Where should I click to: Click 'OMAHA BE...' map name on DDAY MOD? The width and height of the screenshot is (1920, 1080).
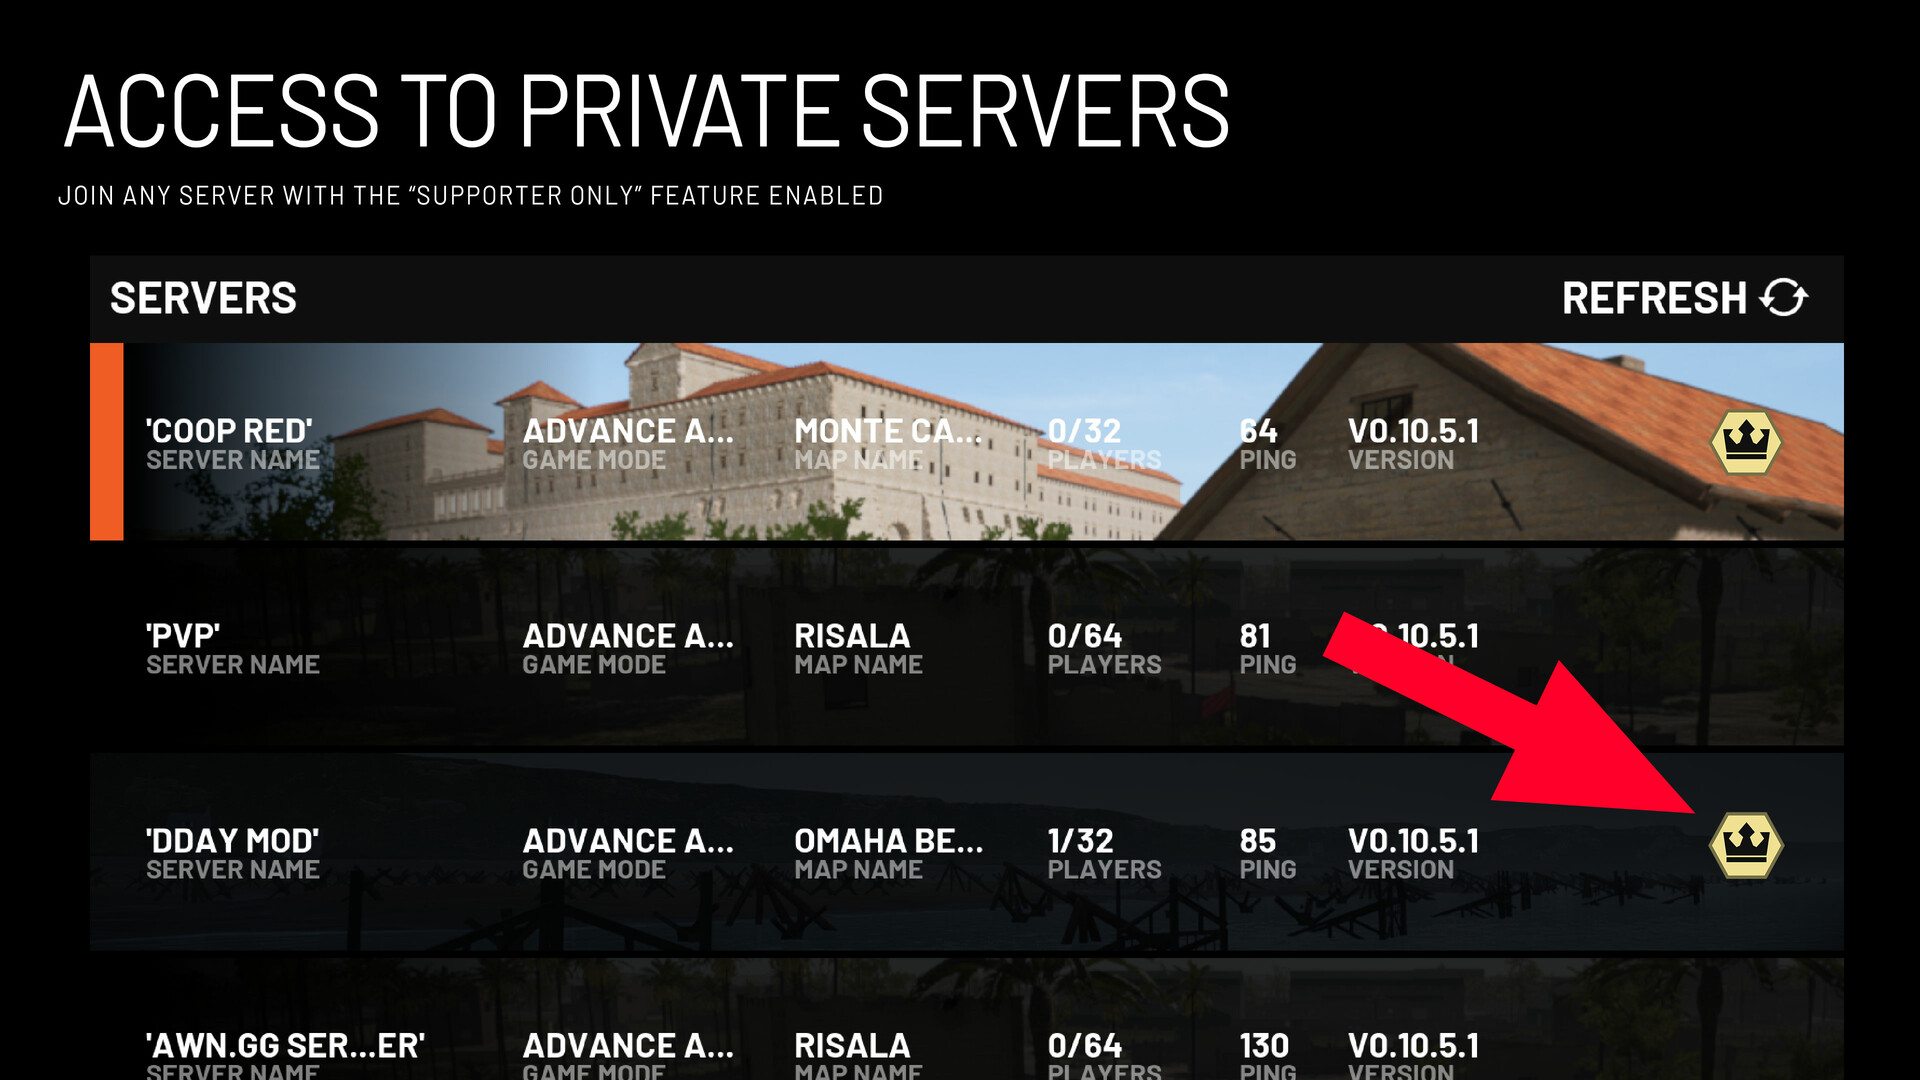point(888,842)
